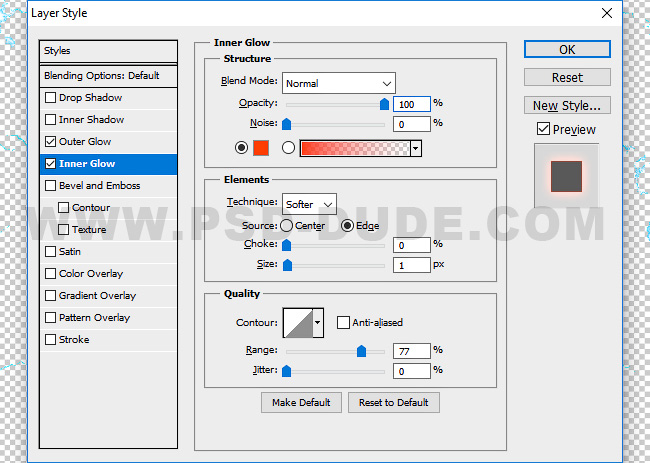
Task: Click the Make Default button
Action: pos(301,402)
